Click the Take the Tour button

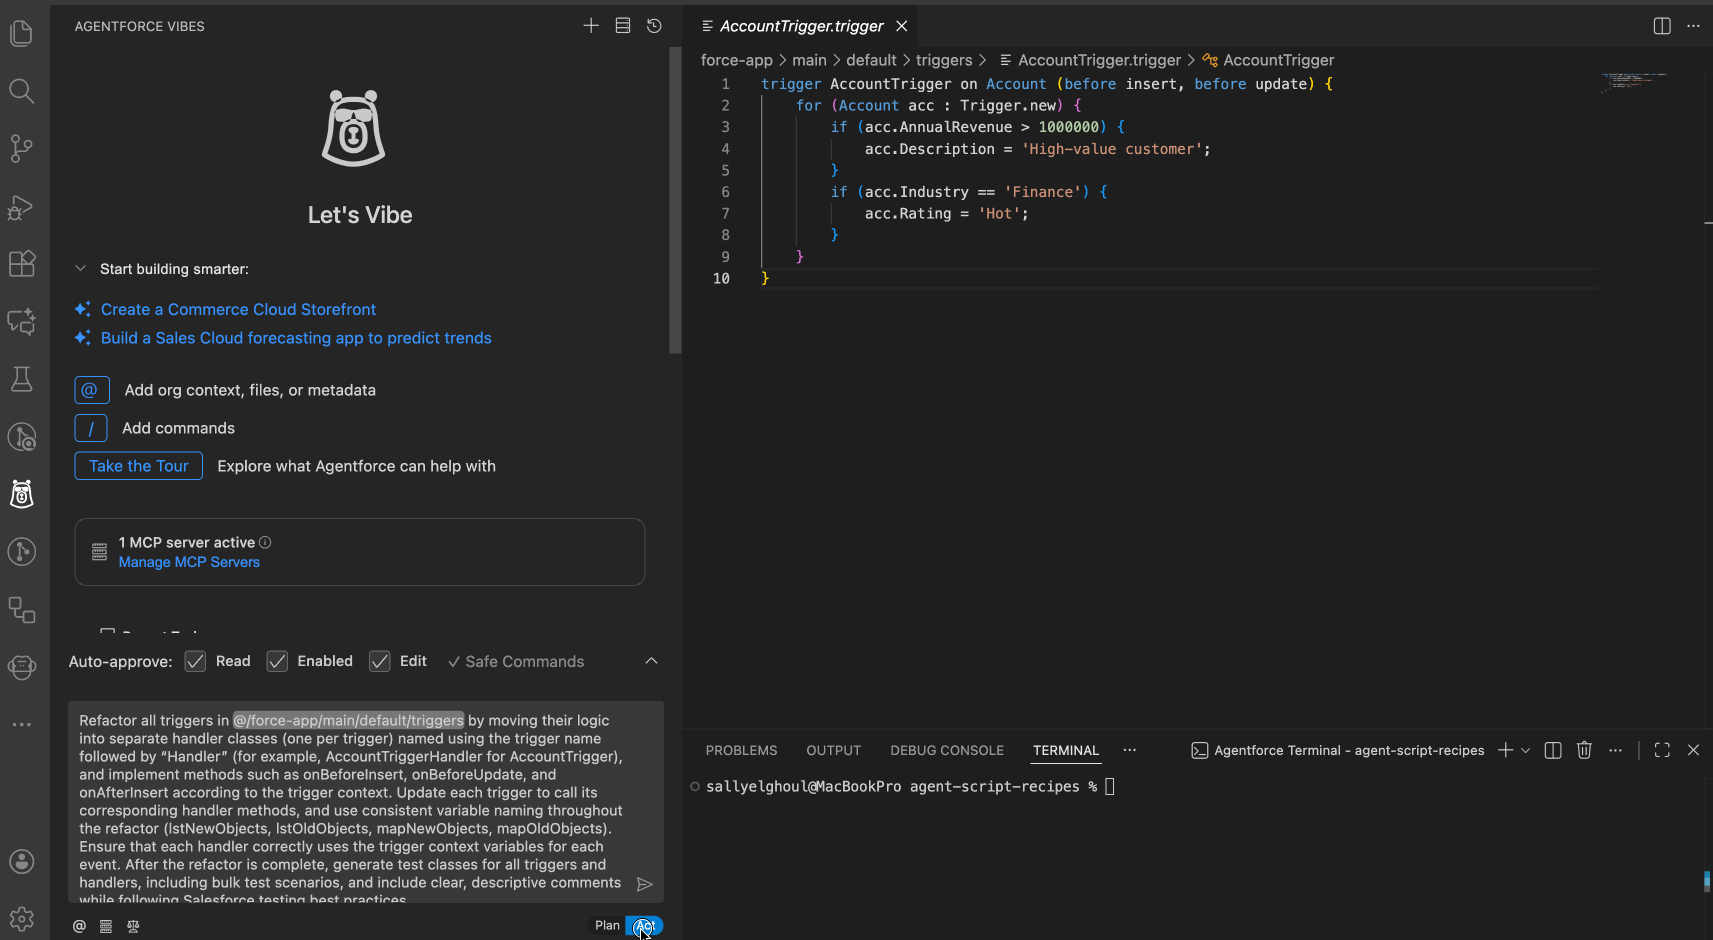pyautogui.click(x=138, y=465)
